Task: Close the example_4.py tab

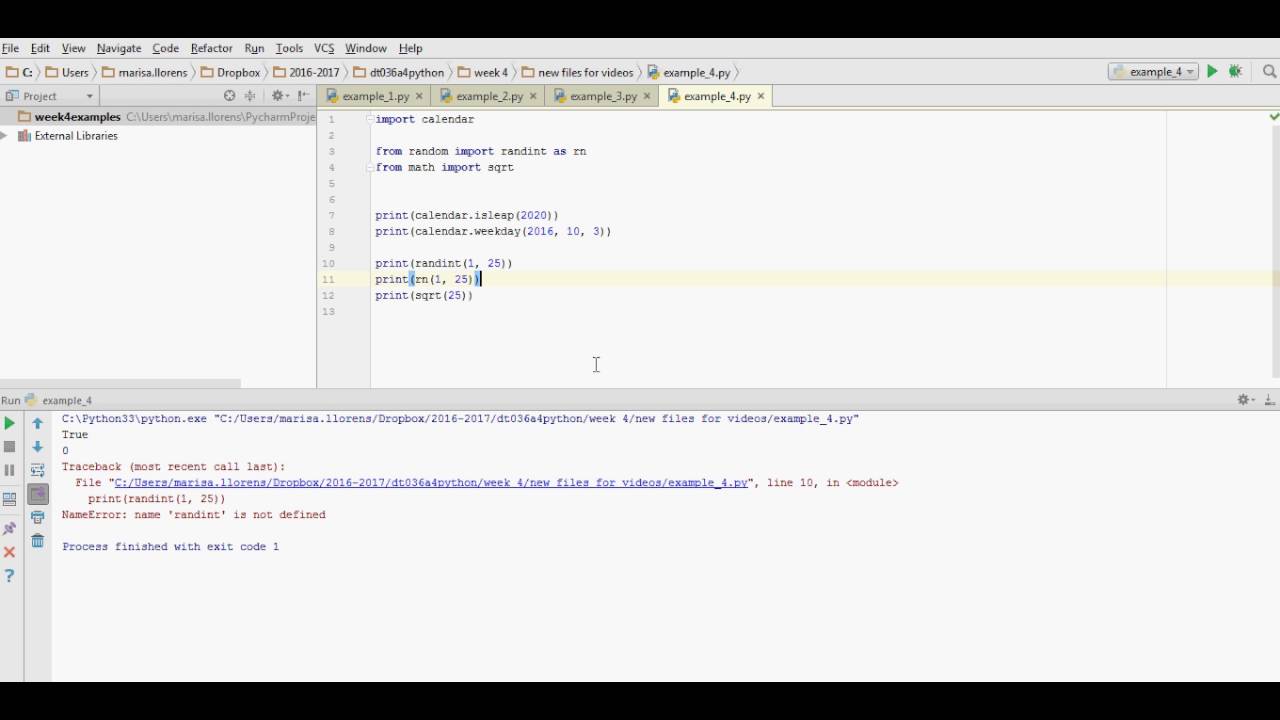Action: 761,96
